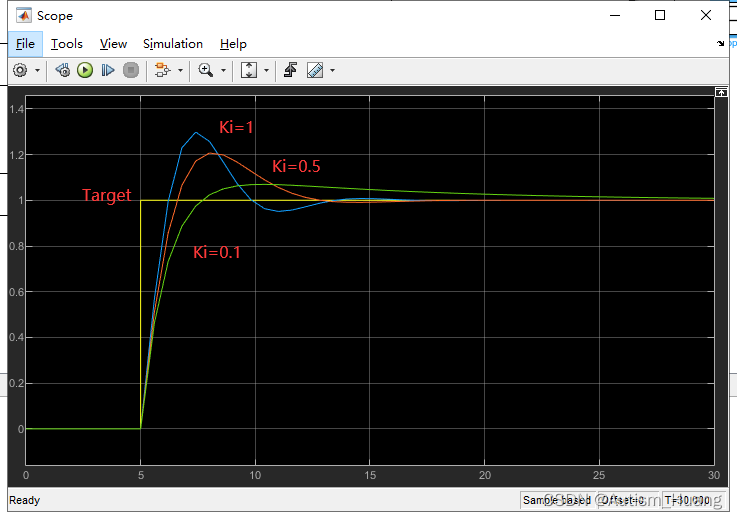Screen dimensions: 737x519
Task: Maximize the Scope window
Action: tap(660, 16)
